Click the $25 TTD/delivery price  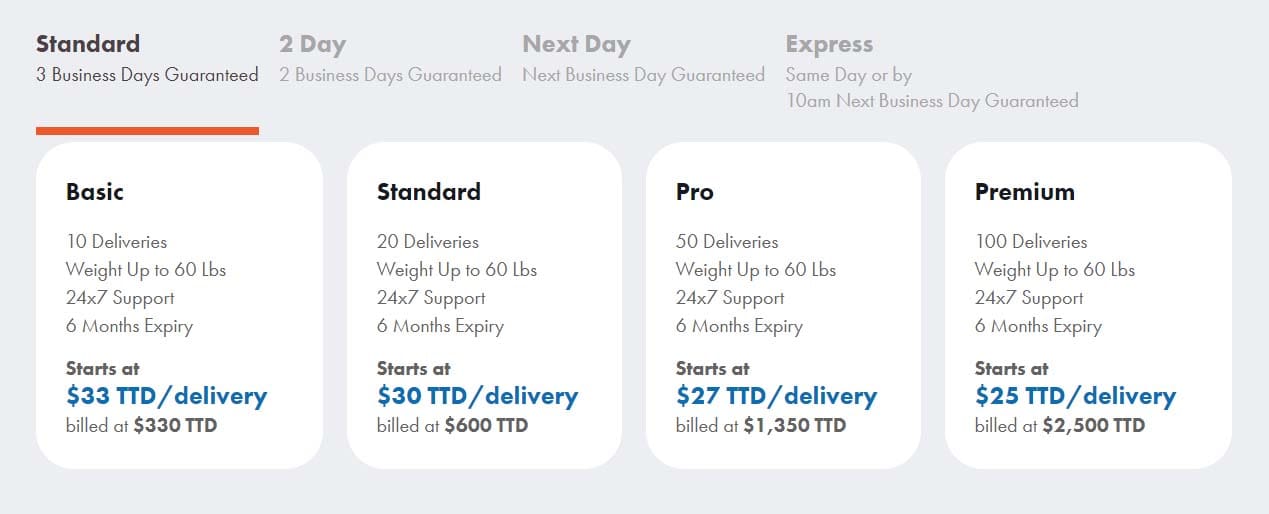coord(1075,396)
